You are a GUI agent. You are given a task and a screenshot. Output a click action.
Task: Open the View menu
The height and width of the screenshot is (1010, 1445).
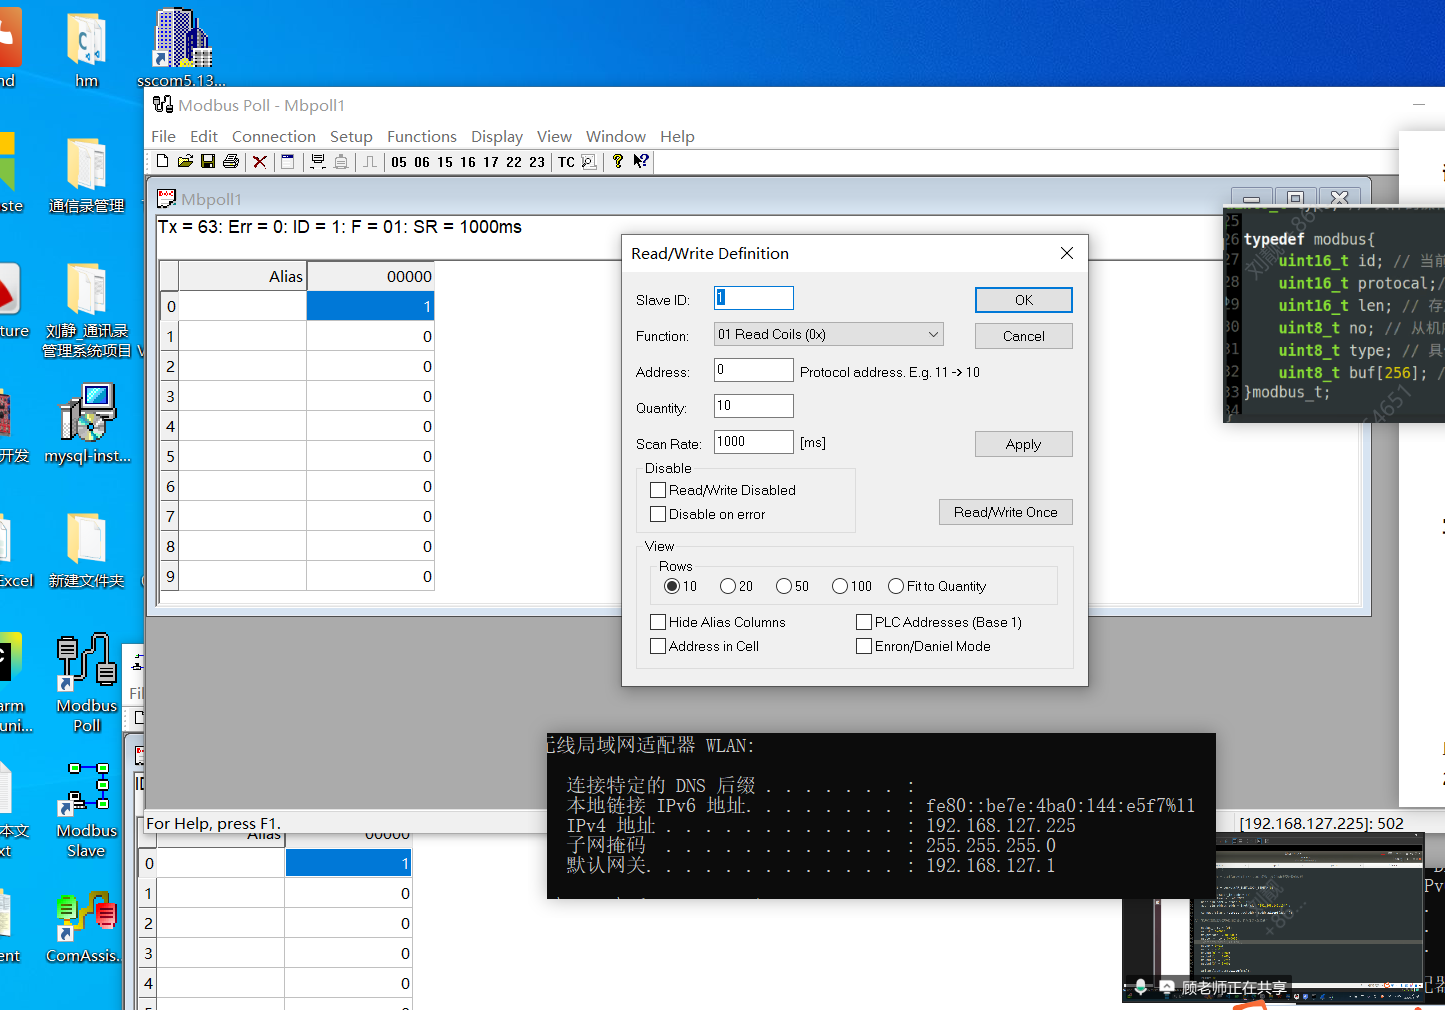[554, 136]
